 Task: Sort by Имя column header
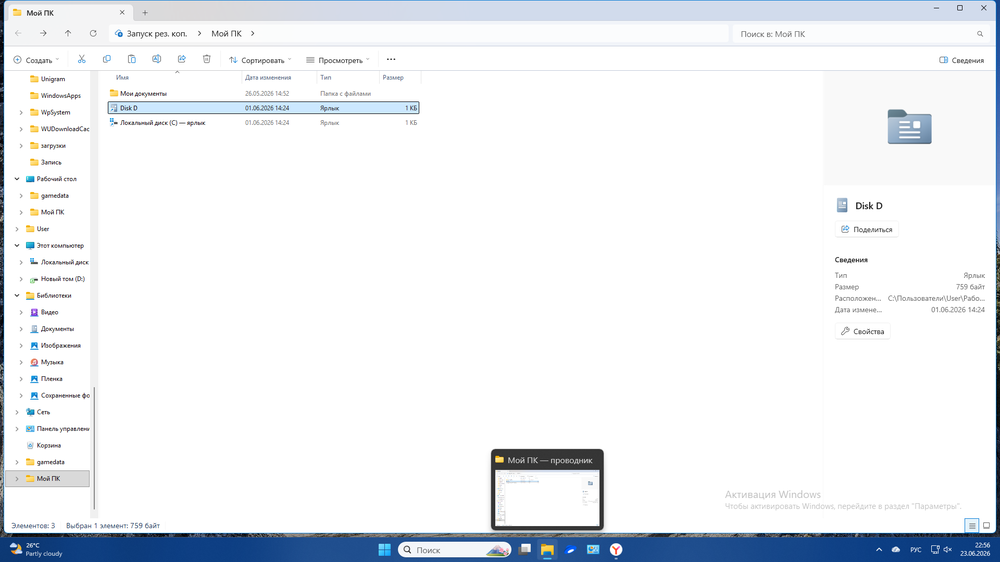pos(177,77)
